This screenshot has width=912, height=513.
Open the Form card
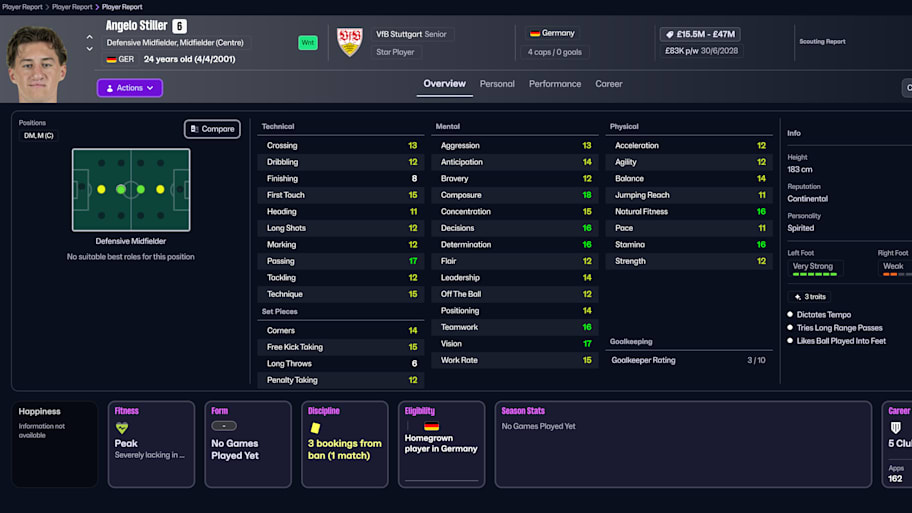[248, 444]
